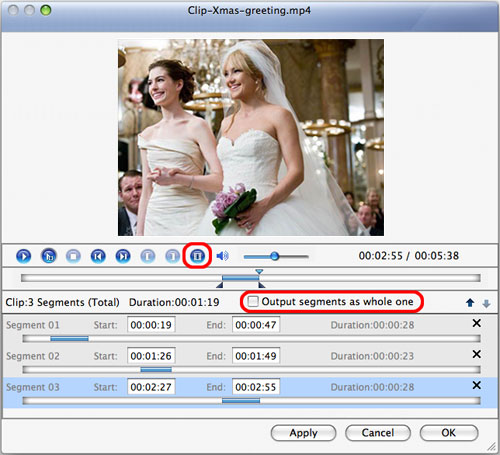
Task: Click the Stop playback button
Action: point(73,256)
